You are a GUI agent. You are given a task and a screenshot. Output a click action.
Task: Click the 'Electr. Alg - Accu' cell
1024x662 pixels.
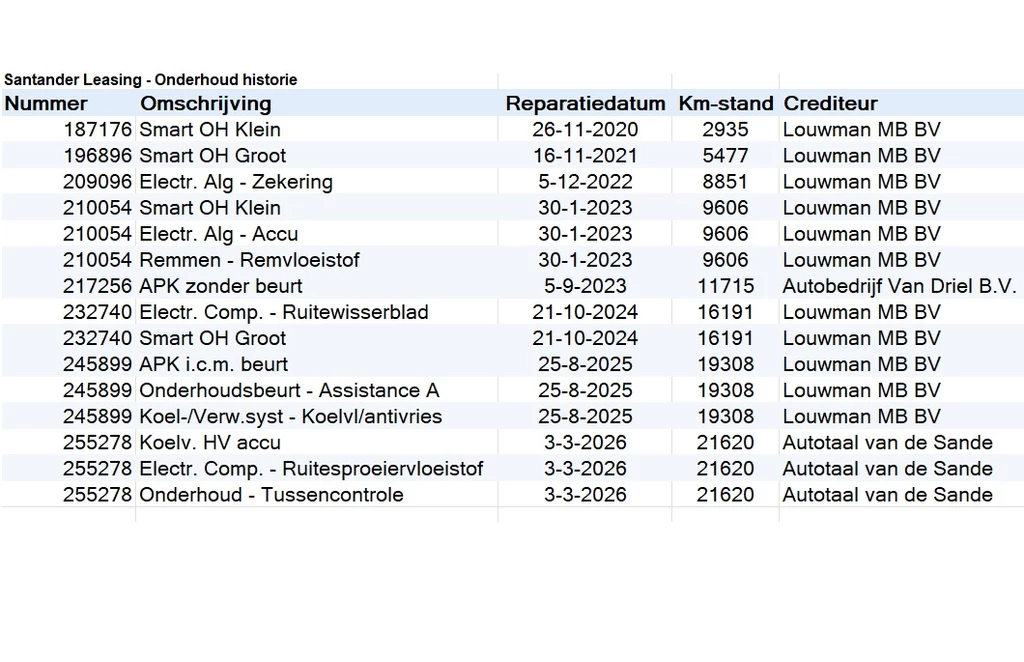317,234
